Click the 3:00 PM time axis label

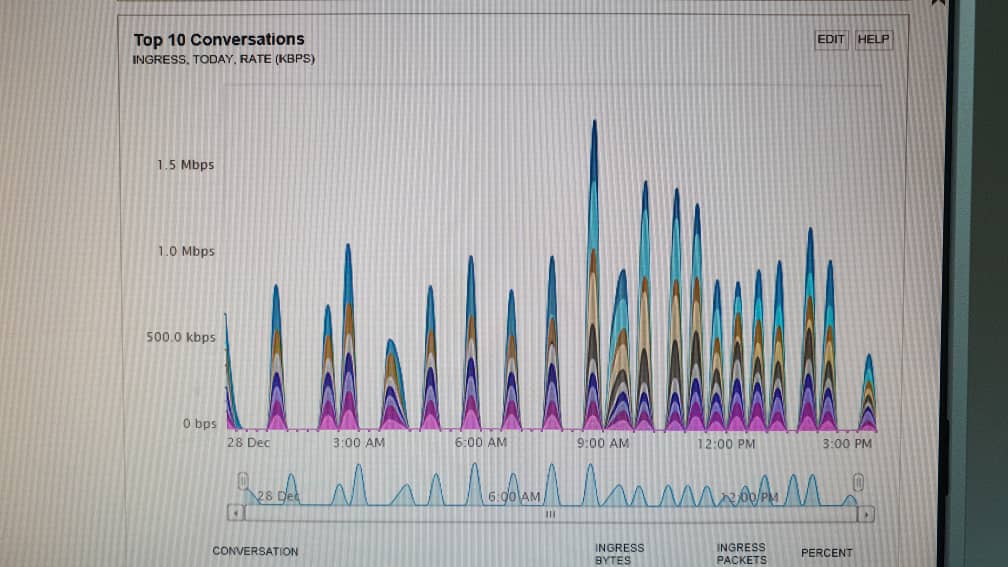pos(847,444)
